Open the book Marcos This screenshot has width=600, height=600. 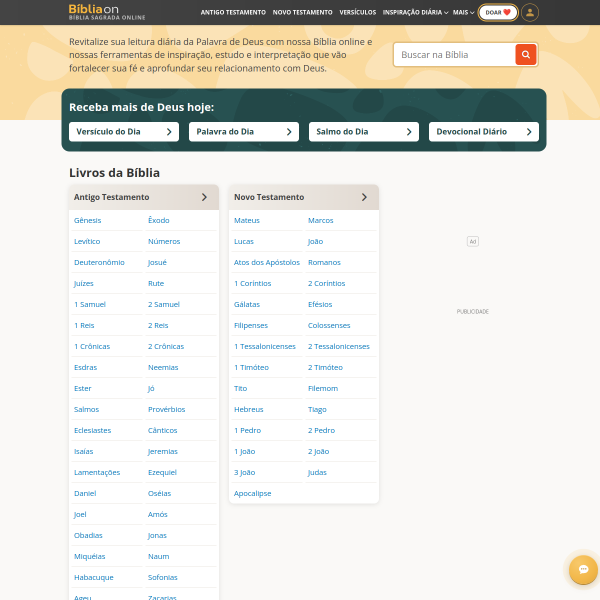pos(321,220)
